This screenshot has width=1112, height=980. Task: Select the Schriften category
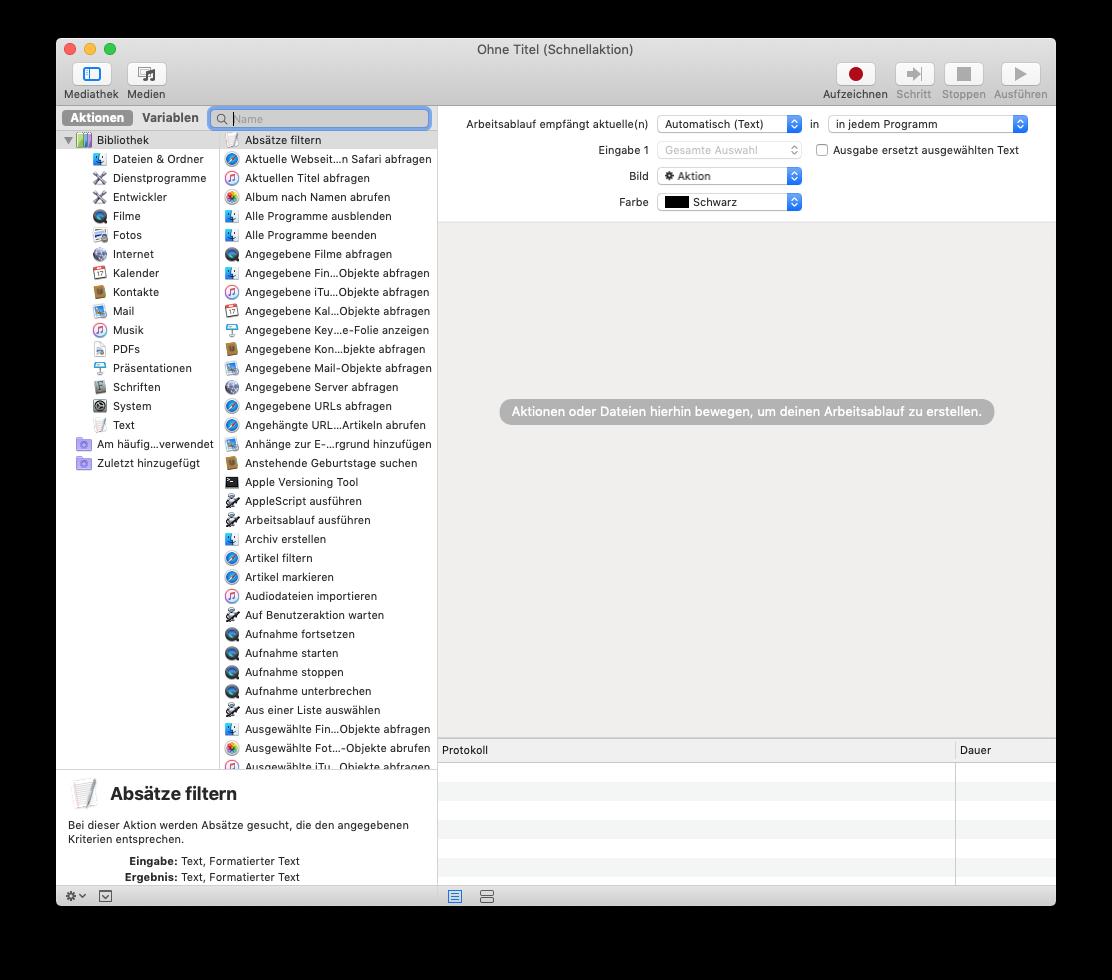(x=126, y=387)
